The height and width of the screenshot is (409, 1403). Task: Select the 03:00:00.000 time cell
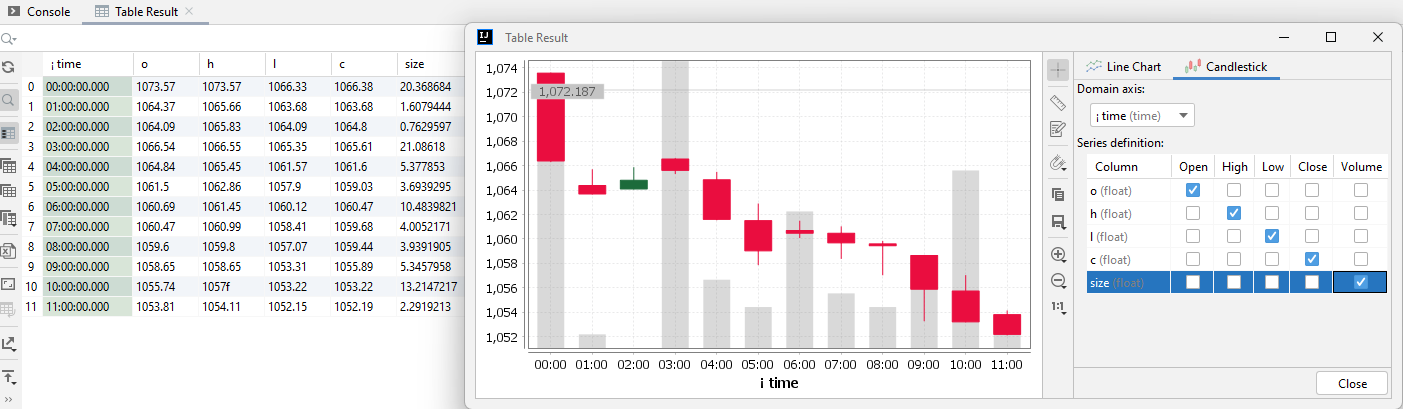[x=87, y=146]
